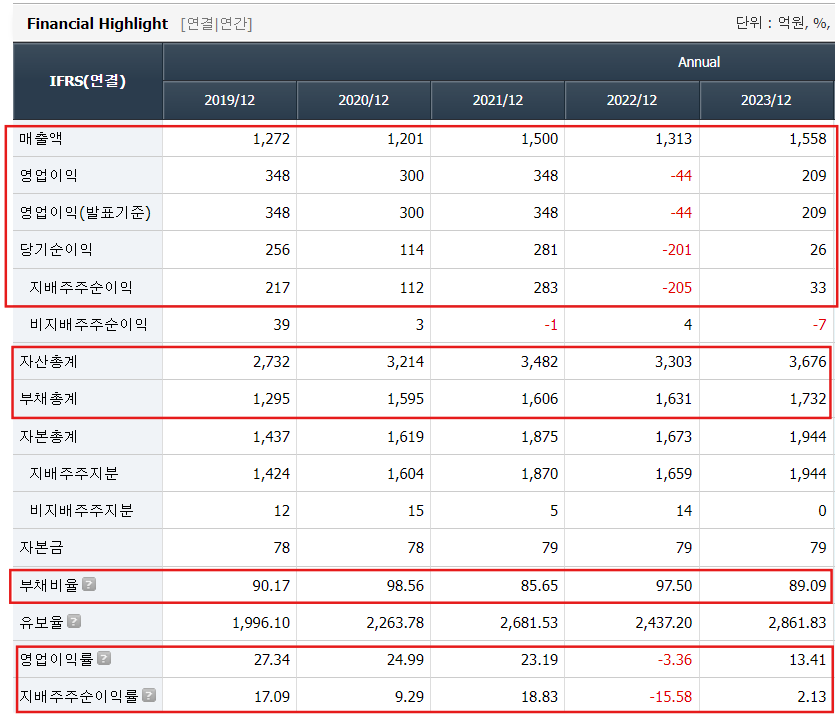Select the 2022/12 column header

[x=632, y=100]
